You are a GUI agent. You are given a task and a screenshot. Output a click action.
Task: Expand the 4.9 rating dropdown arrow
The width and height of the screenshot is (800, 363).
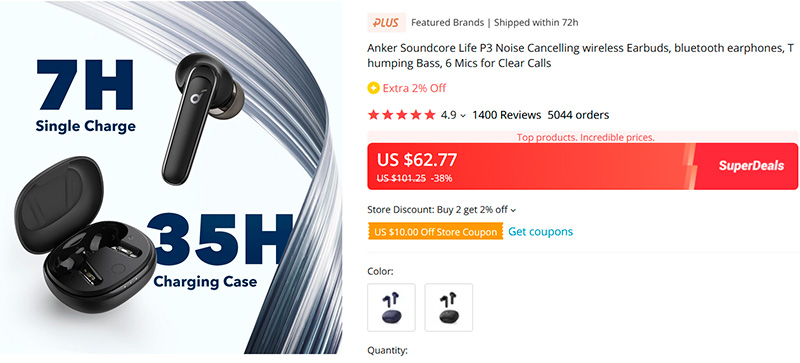point(463,116)
